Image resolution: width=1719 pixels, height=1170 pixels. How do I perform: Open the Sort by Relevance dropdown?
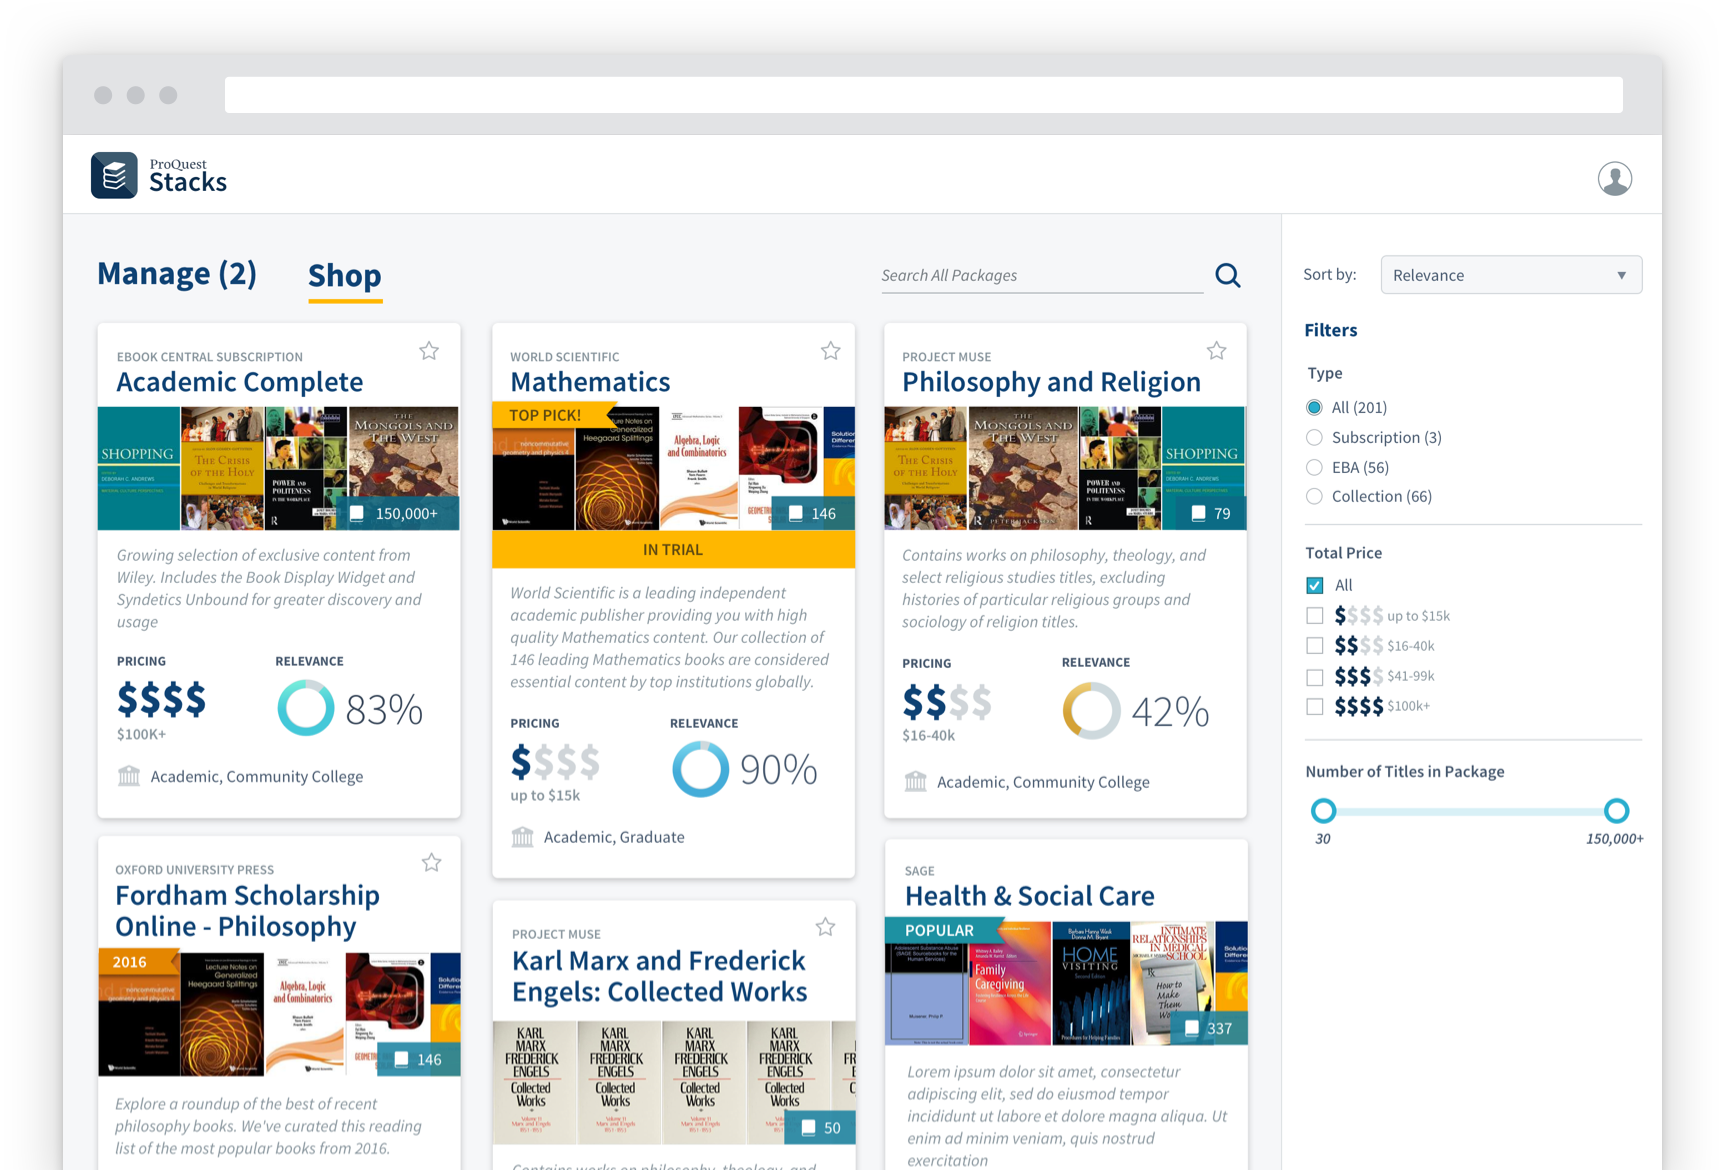[1511, 275]
